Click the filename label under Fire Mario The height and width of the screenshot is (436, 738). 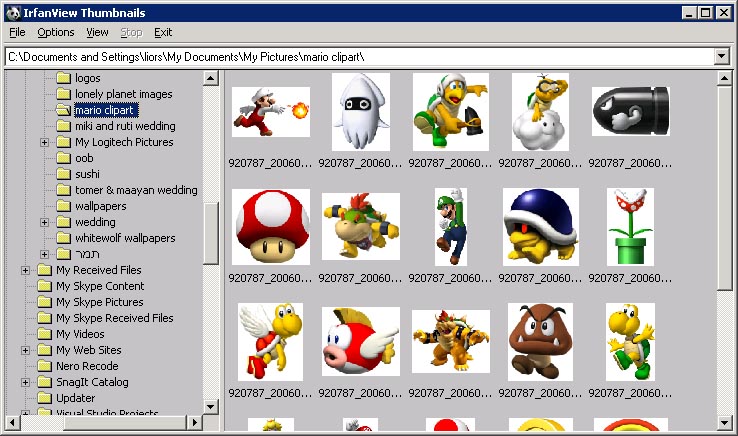tap(270, 163)
